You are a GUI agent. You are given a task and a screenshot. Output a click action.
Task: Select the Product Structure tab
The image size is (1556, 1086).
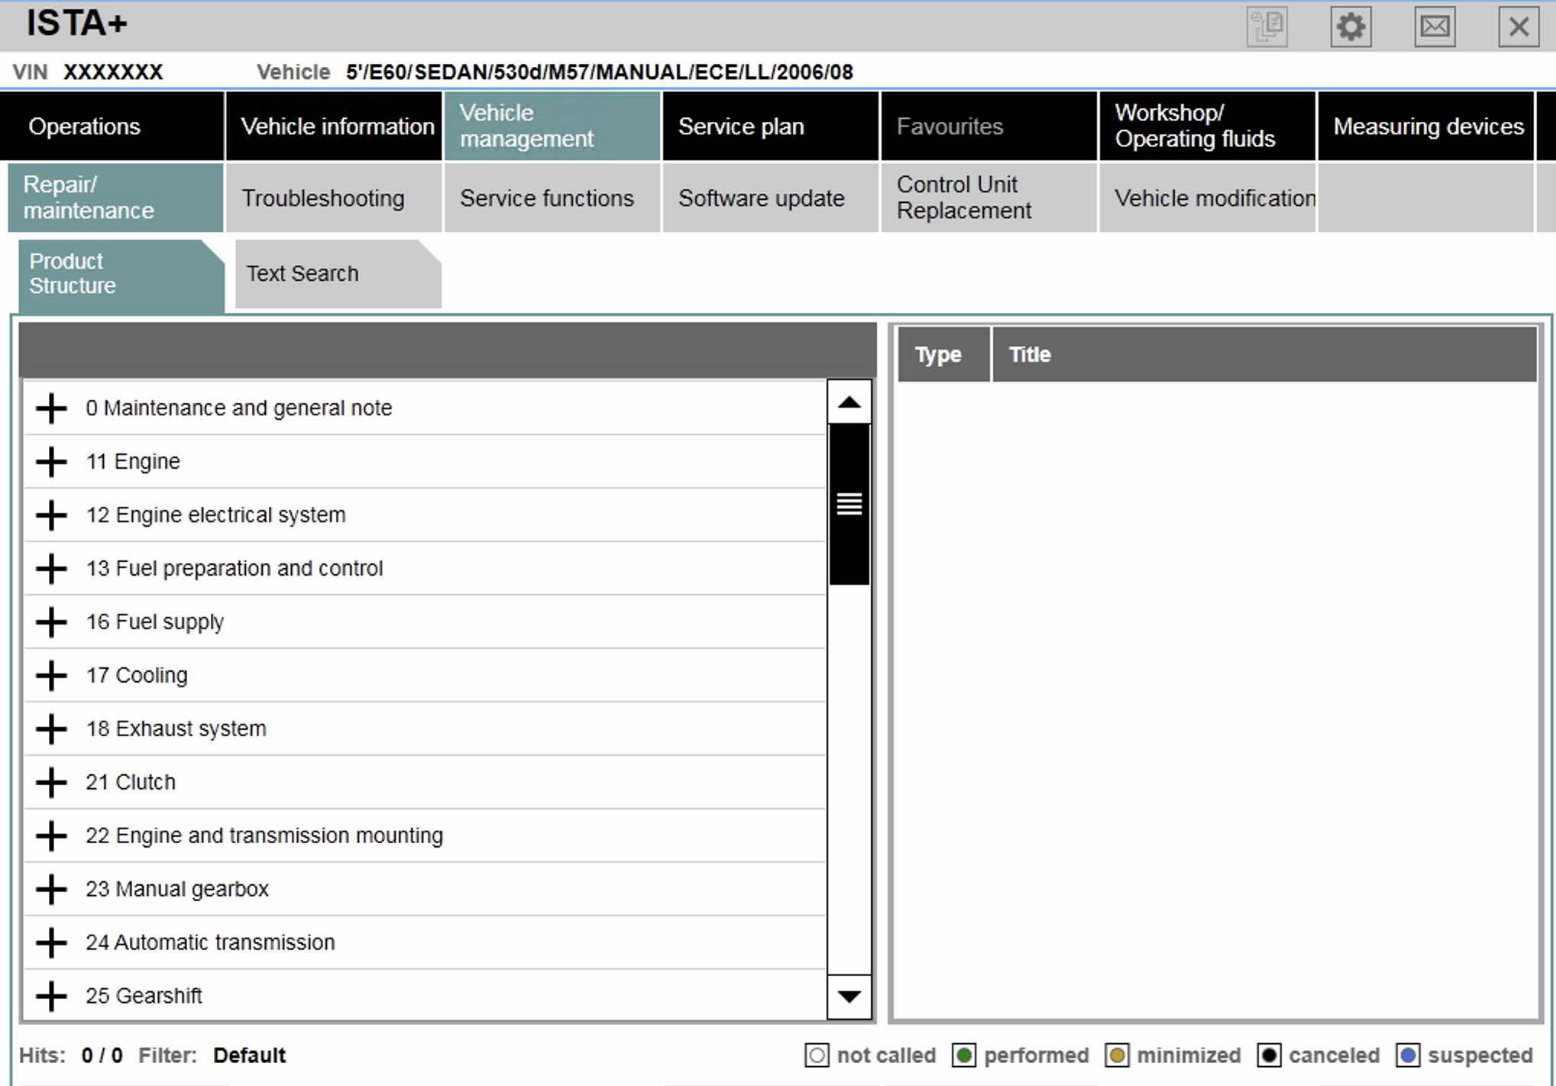121,274
